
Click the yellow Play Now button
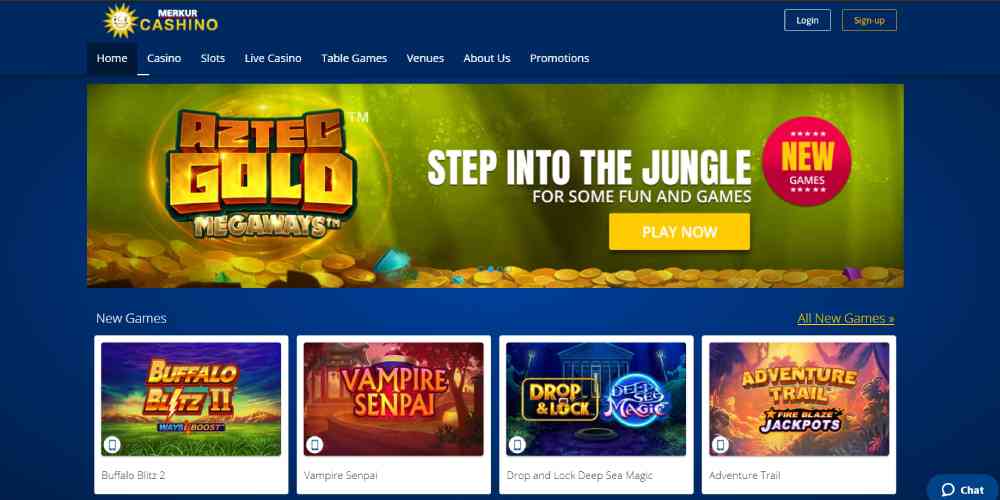[x=679, y=232]
